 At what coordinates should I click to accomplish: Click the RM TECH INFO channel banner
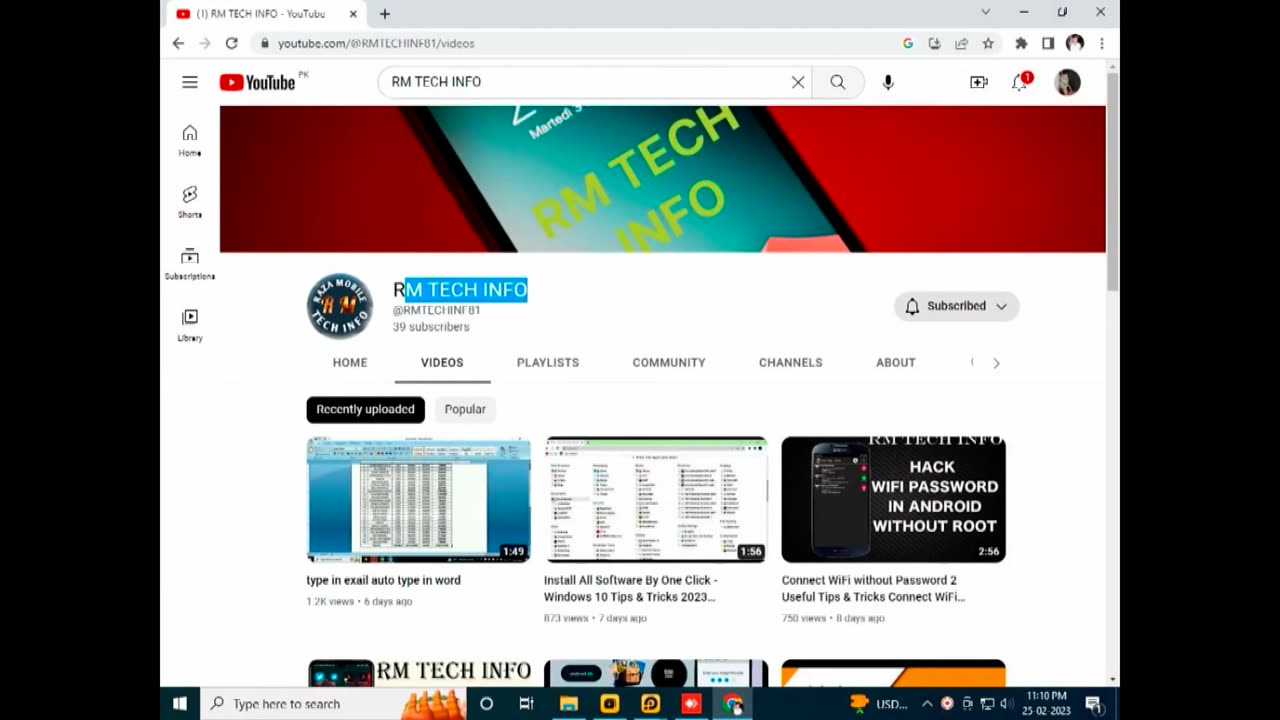(663, 179)
